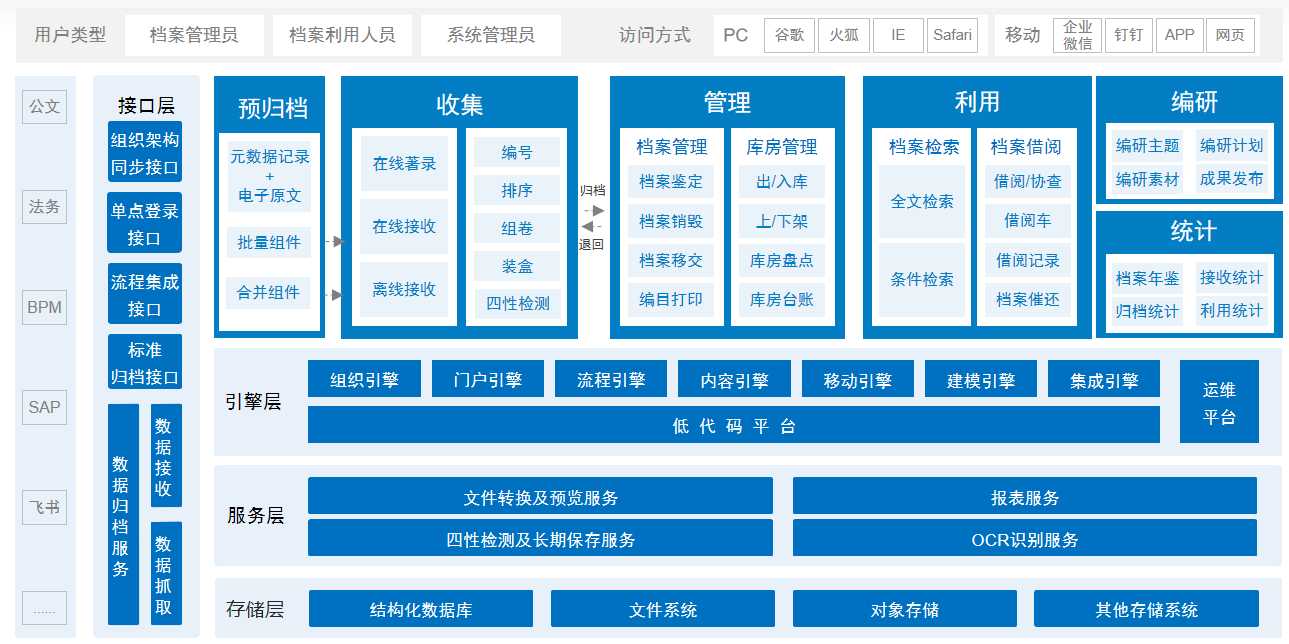Select the 公文 external system box
This screenshot has width=1289, height=644.
coord(45,107)
